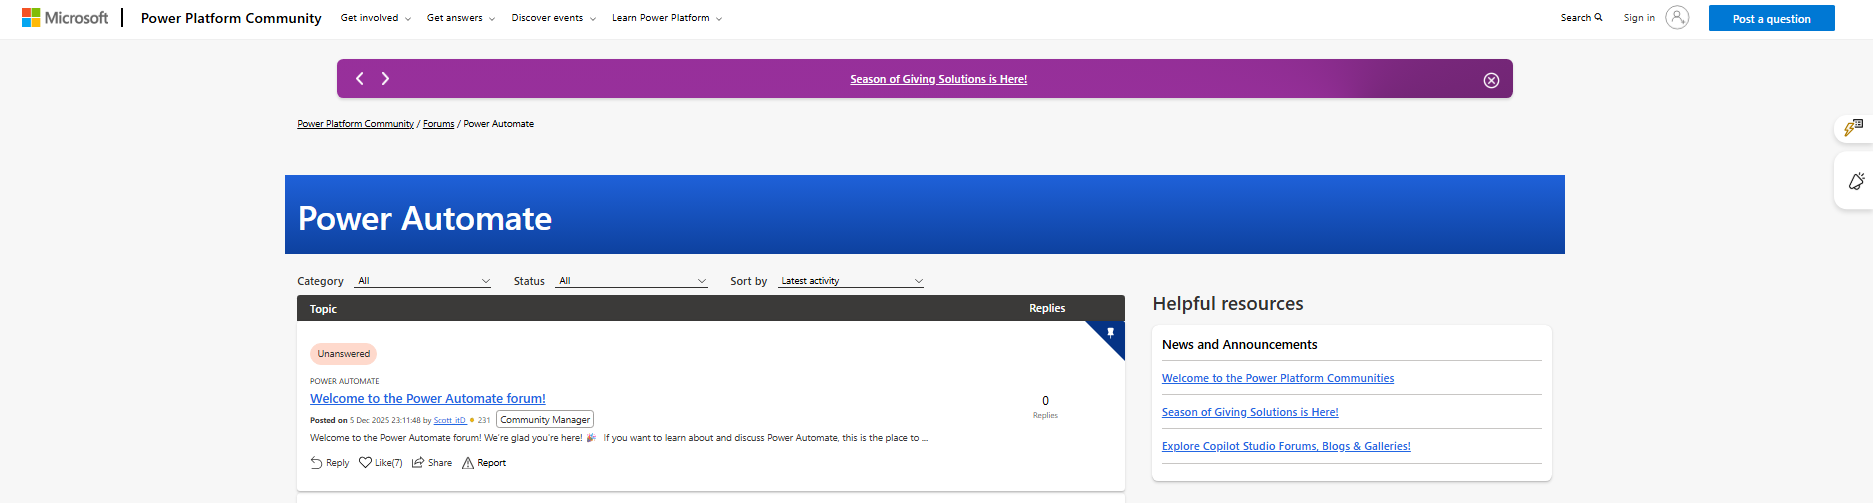This screenshot has width=1873, height=503.
Task: Open the Status filter dropdown
Action: click(x=632, y=281)
